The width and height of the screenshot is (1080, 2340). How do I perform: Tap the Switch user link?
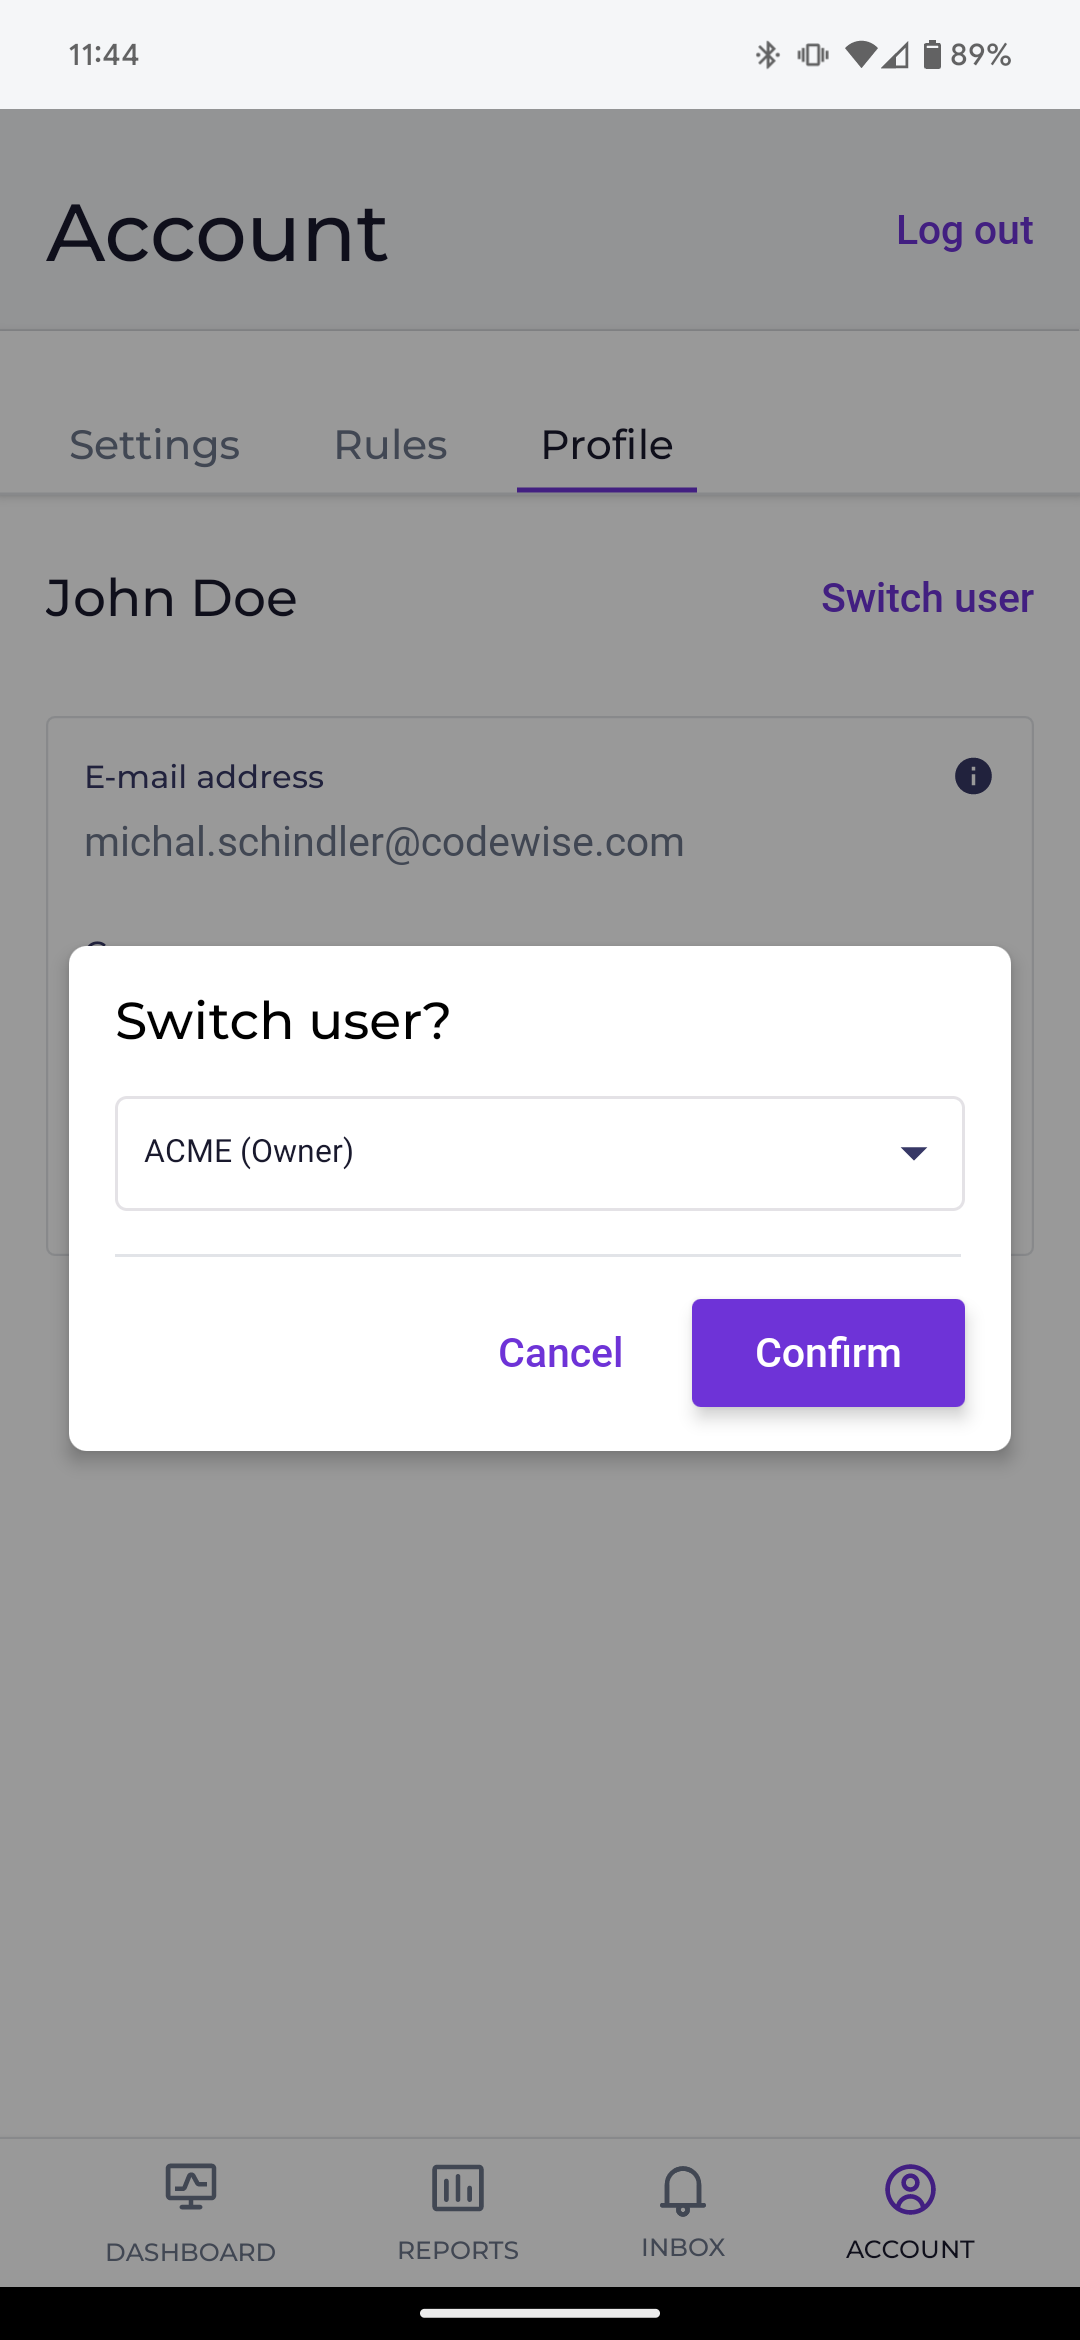[927, 598]
